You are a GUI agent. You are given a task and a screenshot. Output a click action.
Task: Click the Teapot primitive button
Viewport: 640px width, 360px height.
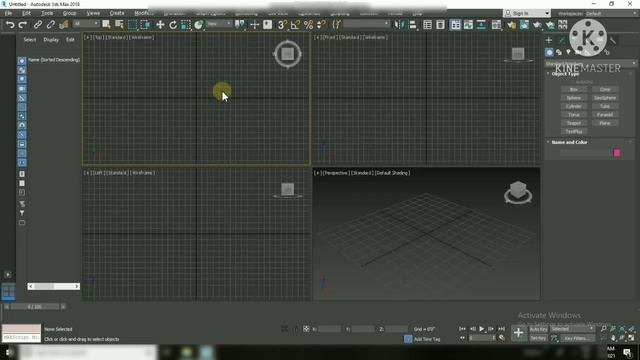573,123
